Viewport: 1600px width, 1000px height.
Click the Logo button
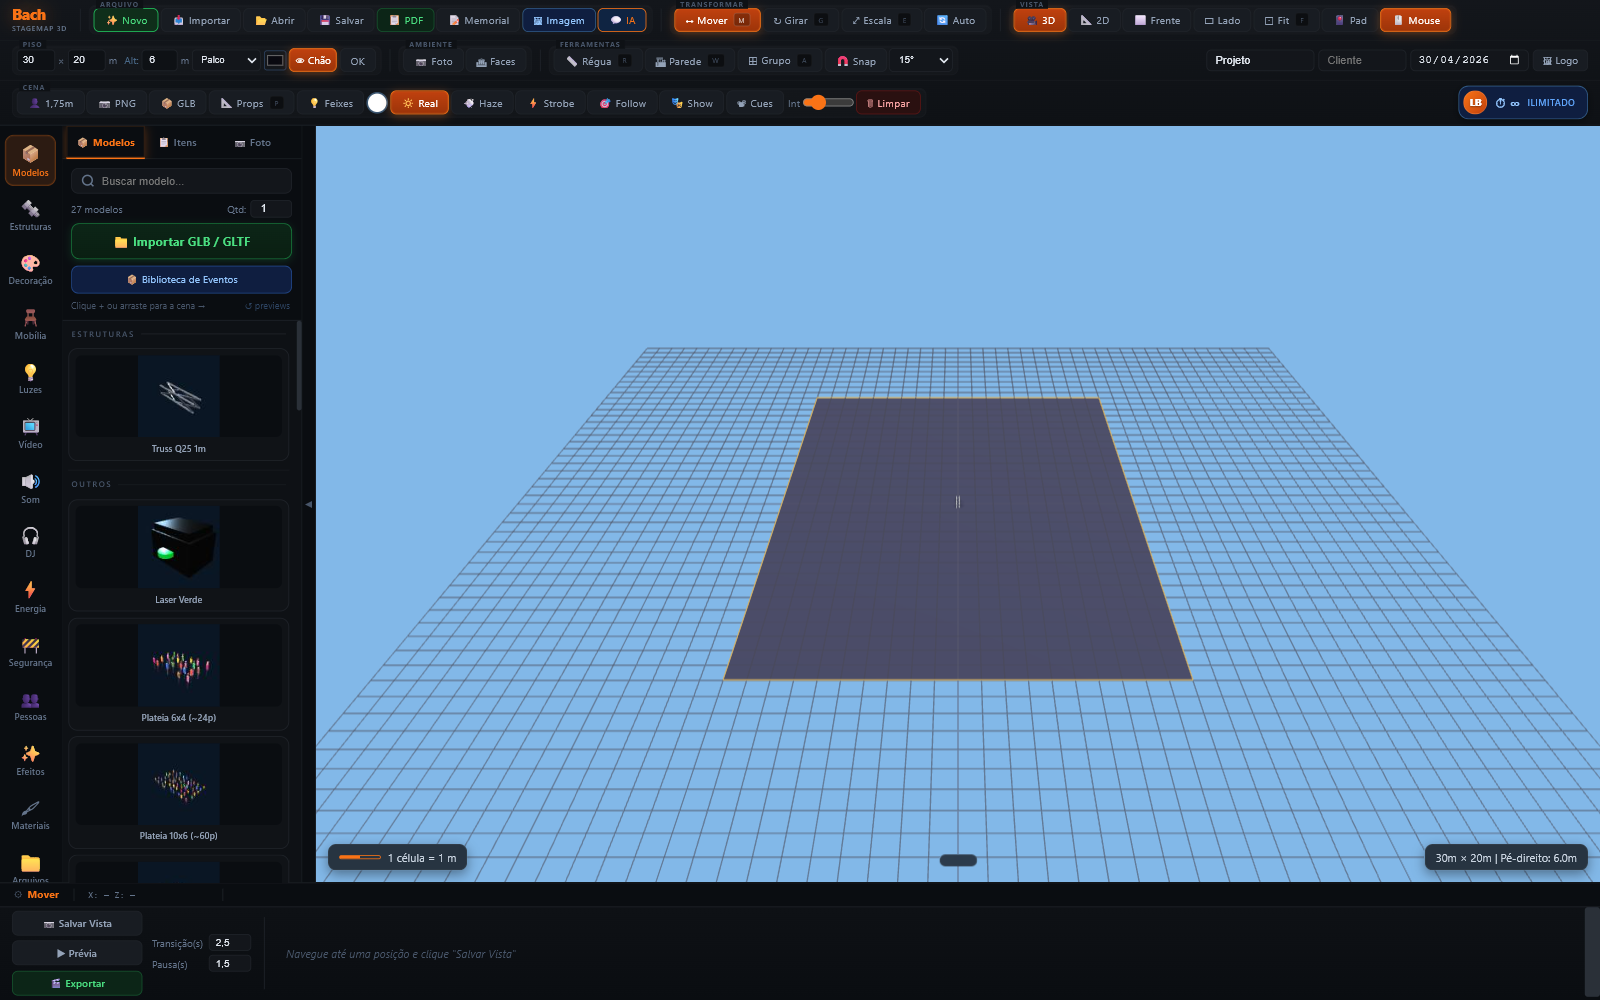pos(1560,61)
